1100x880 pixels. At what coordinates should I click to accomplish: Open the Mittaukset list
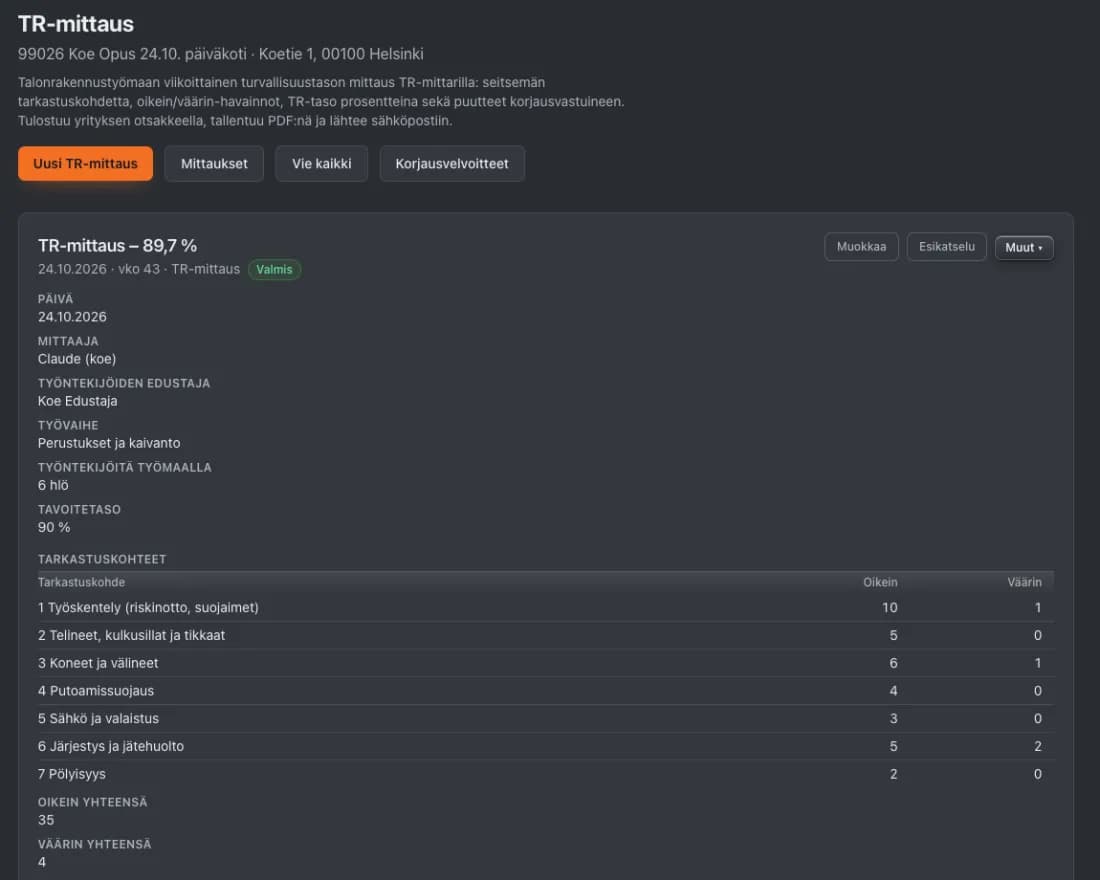point(214,164)
